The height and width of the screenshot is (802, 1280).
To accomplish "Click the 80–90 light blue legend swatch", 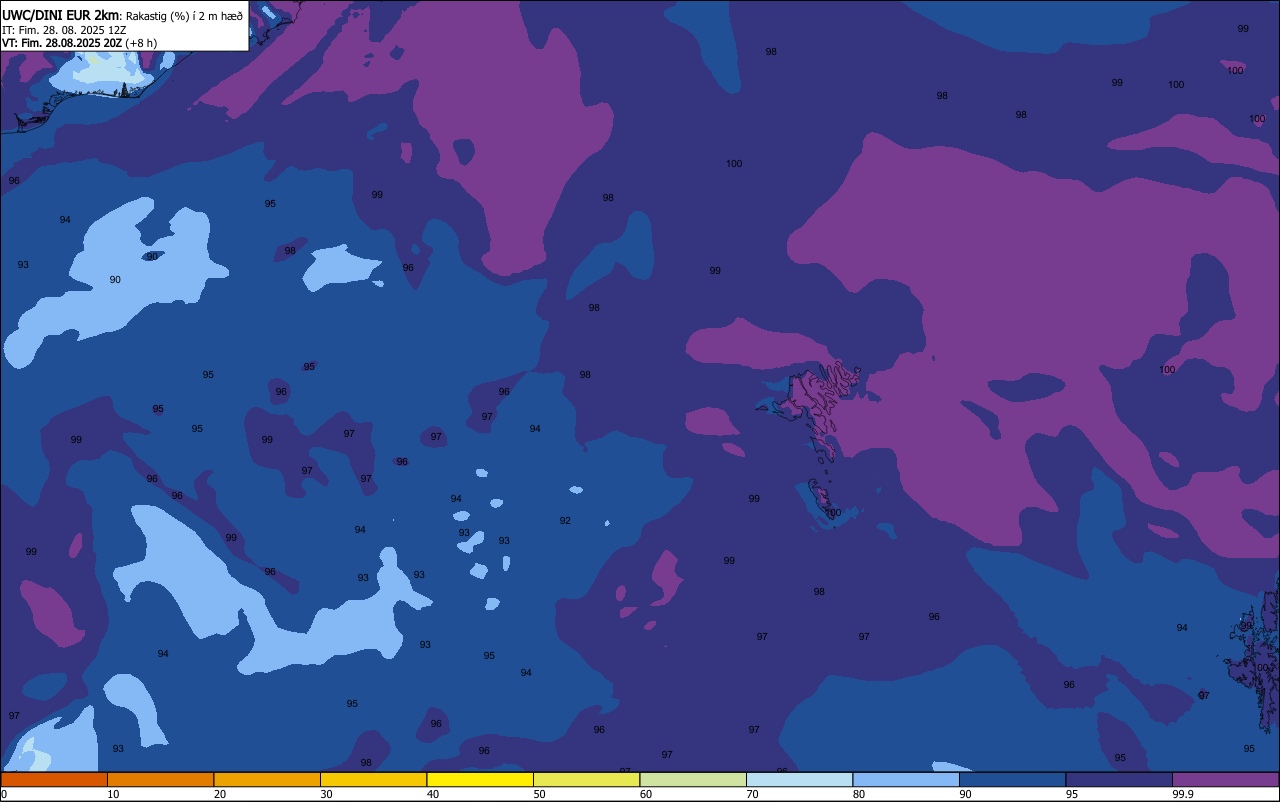I will click(x=906, y=779).
